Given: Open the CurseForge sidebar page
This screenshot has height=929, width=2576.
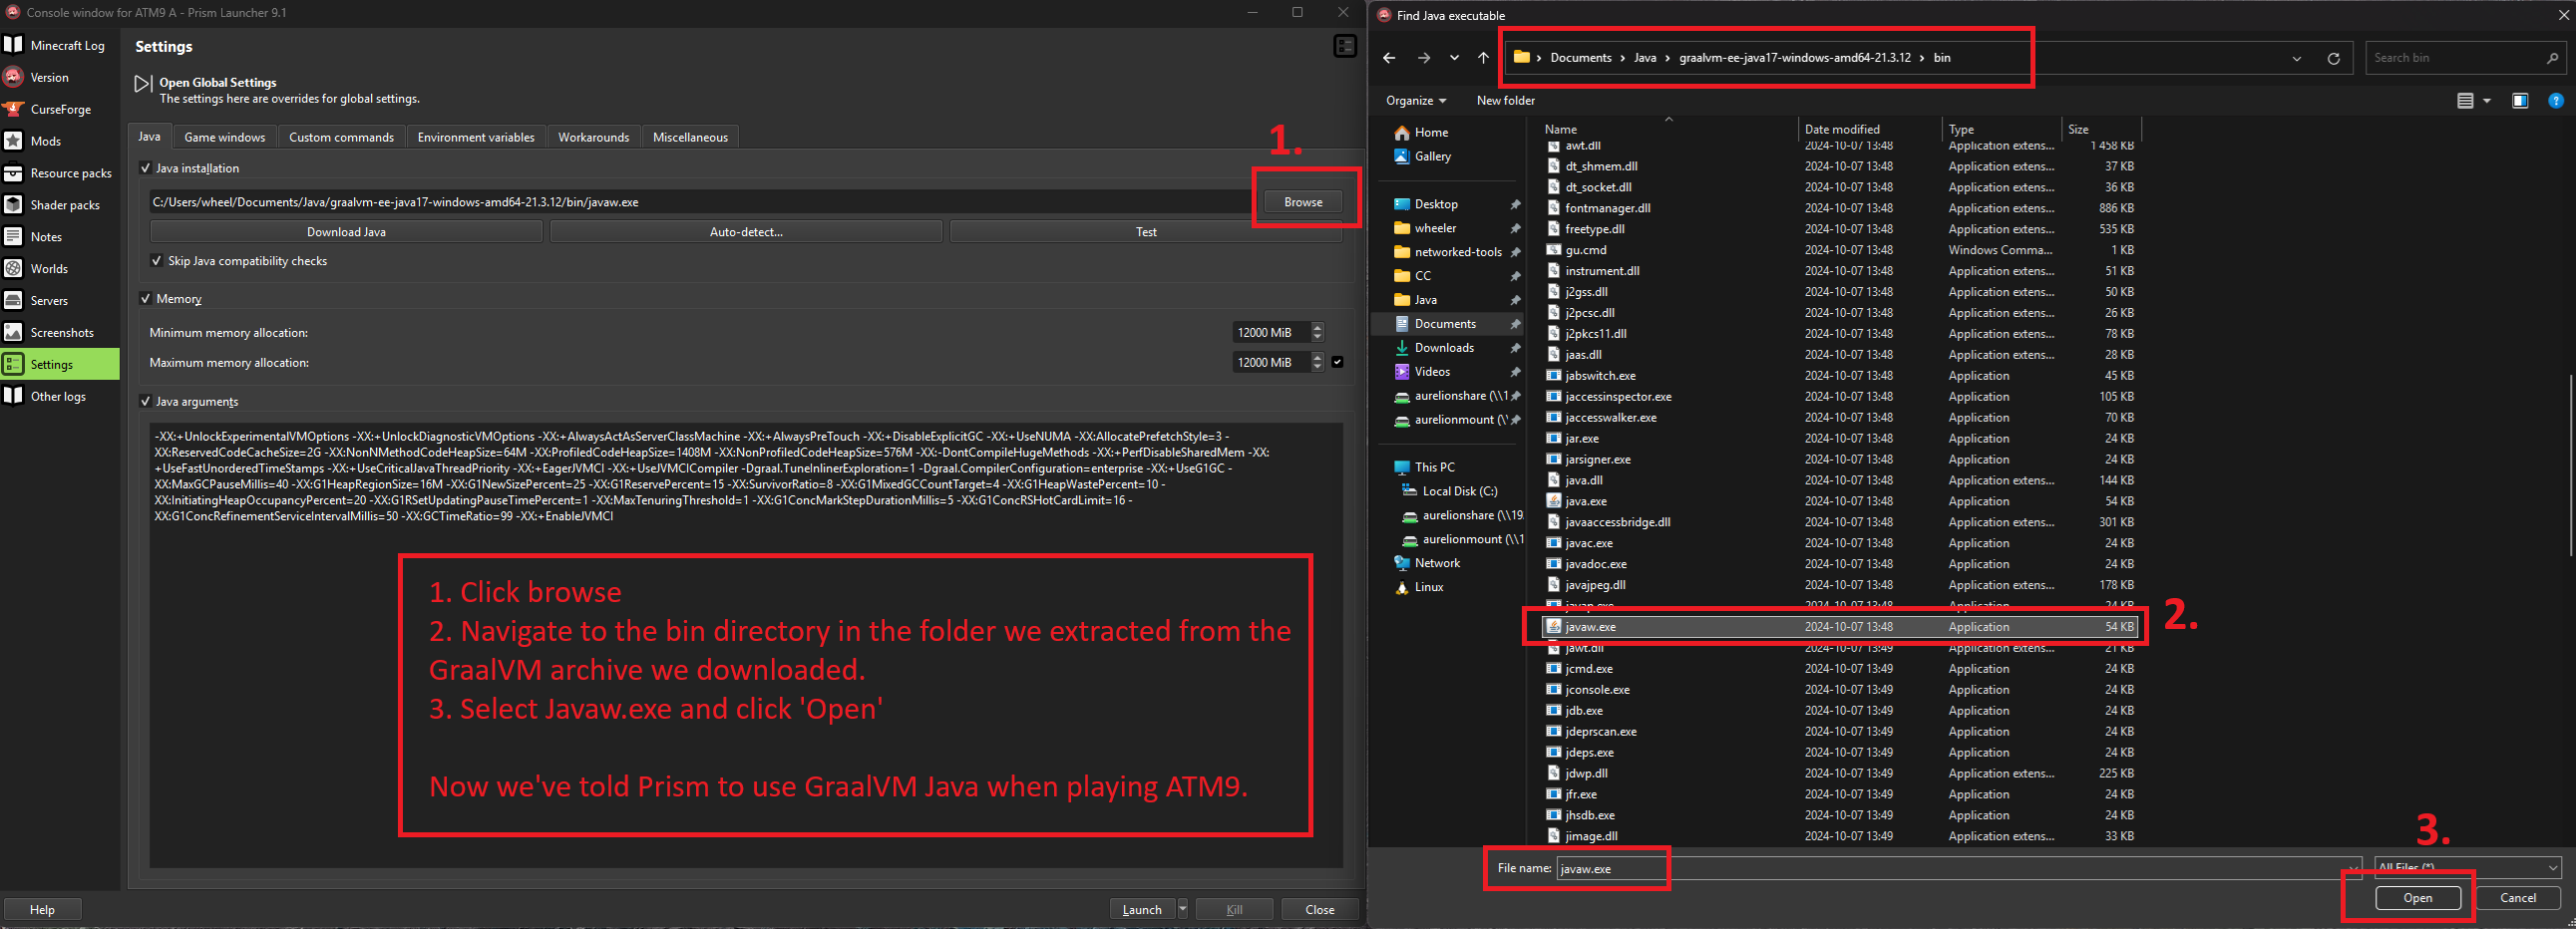Looking at the screenshot, I should click(60, 109).
